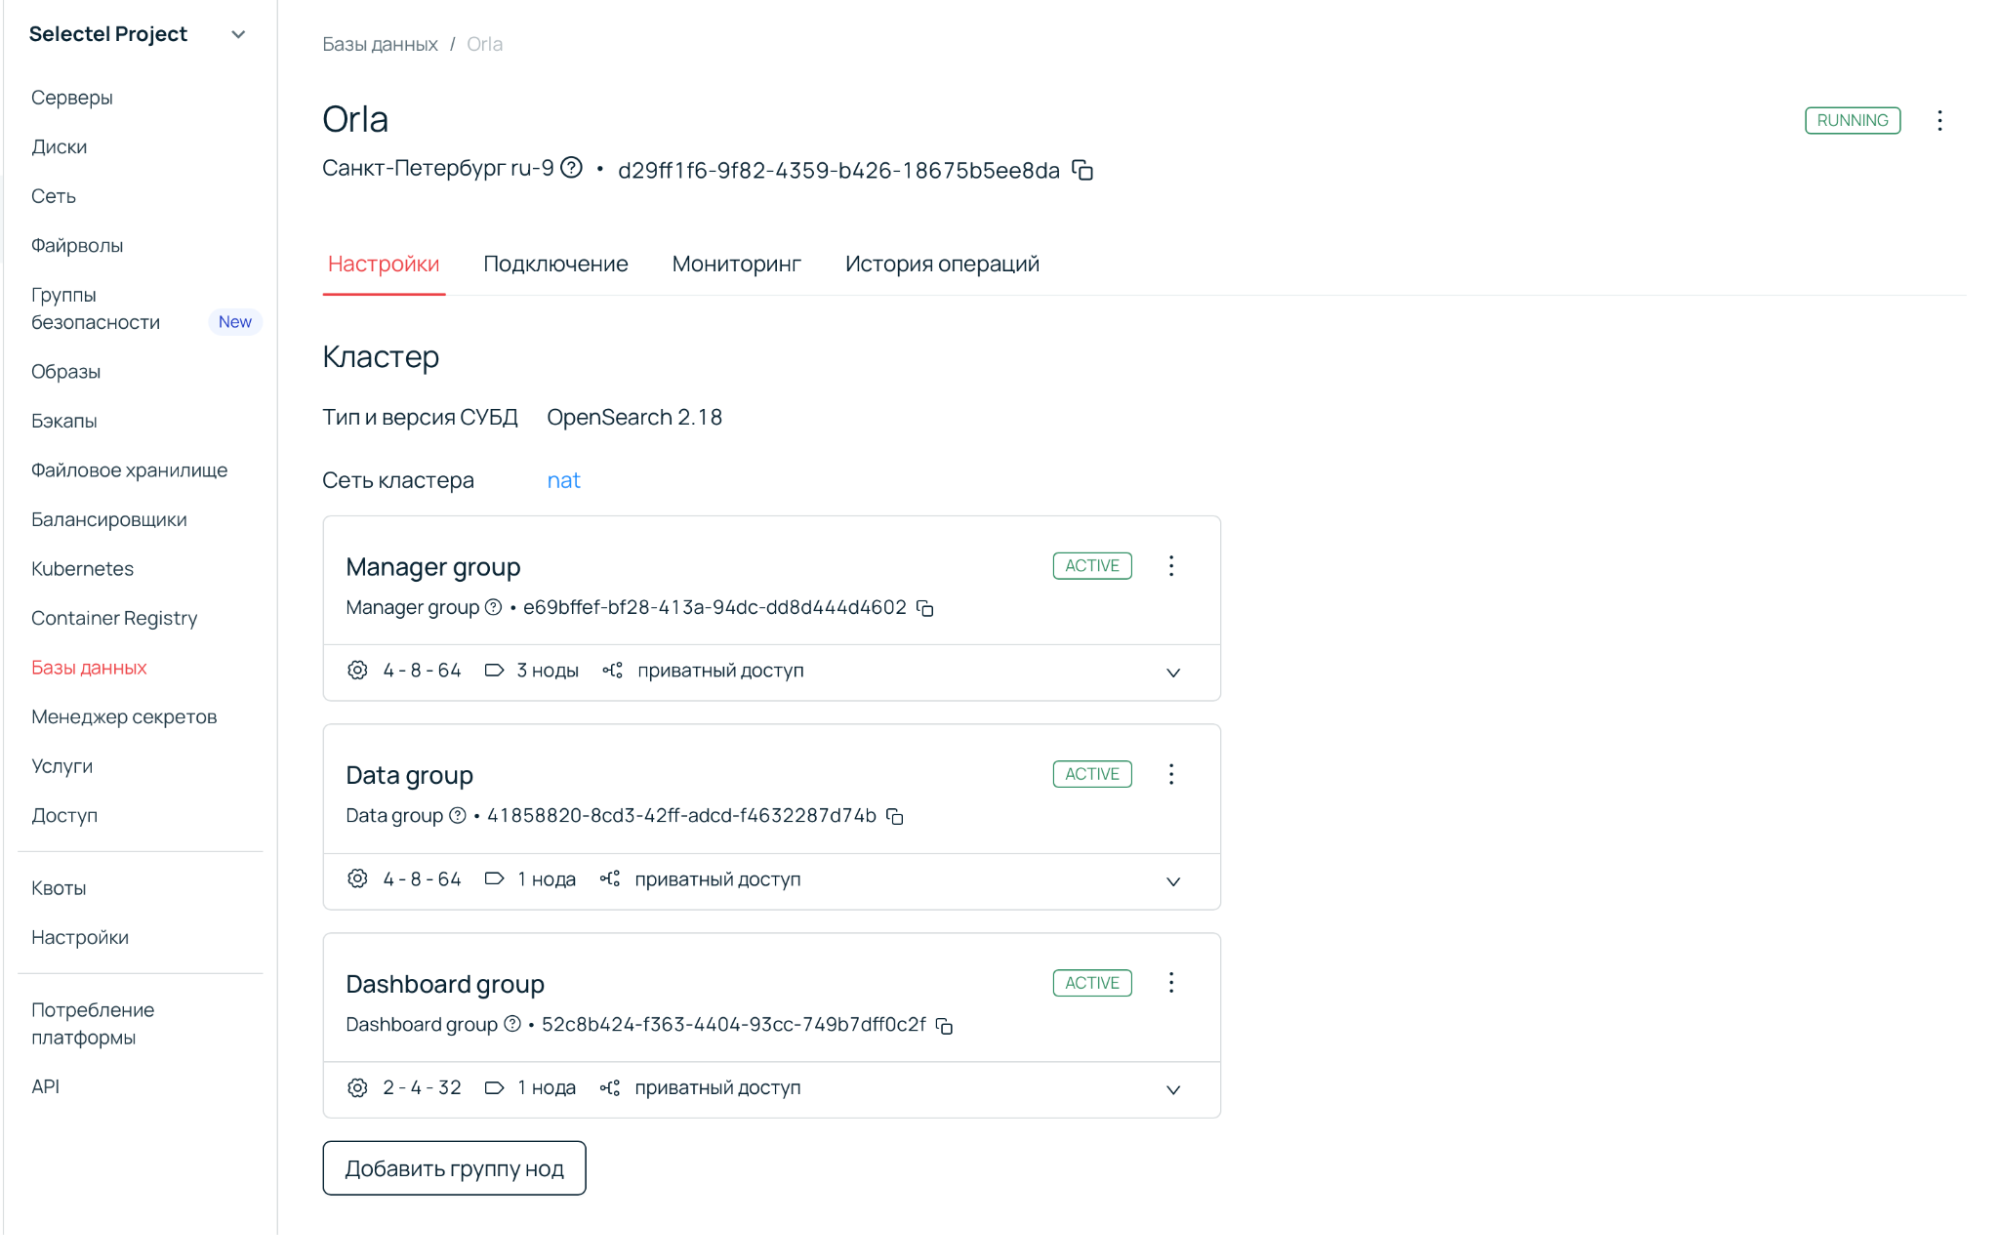Copy the Dashboard group ID

click(x=944, y=1025)
